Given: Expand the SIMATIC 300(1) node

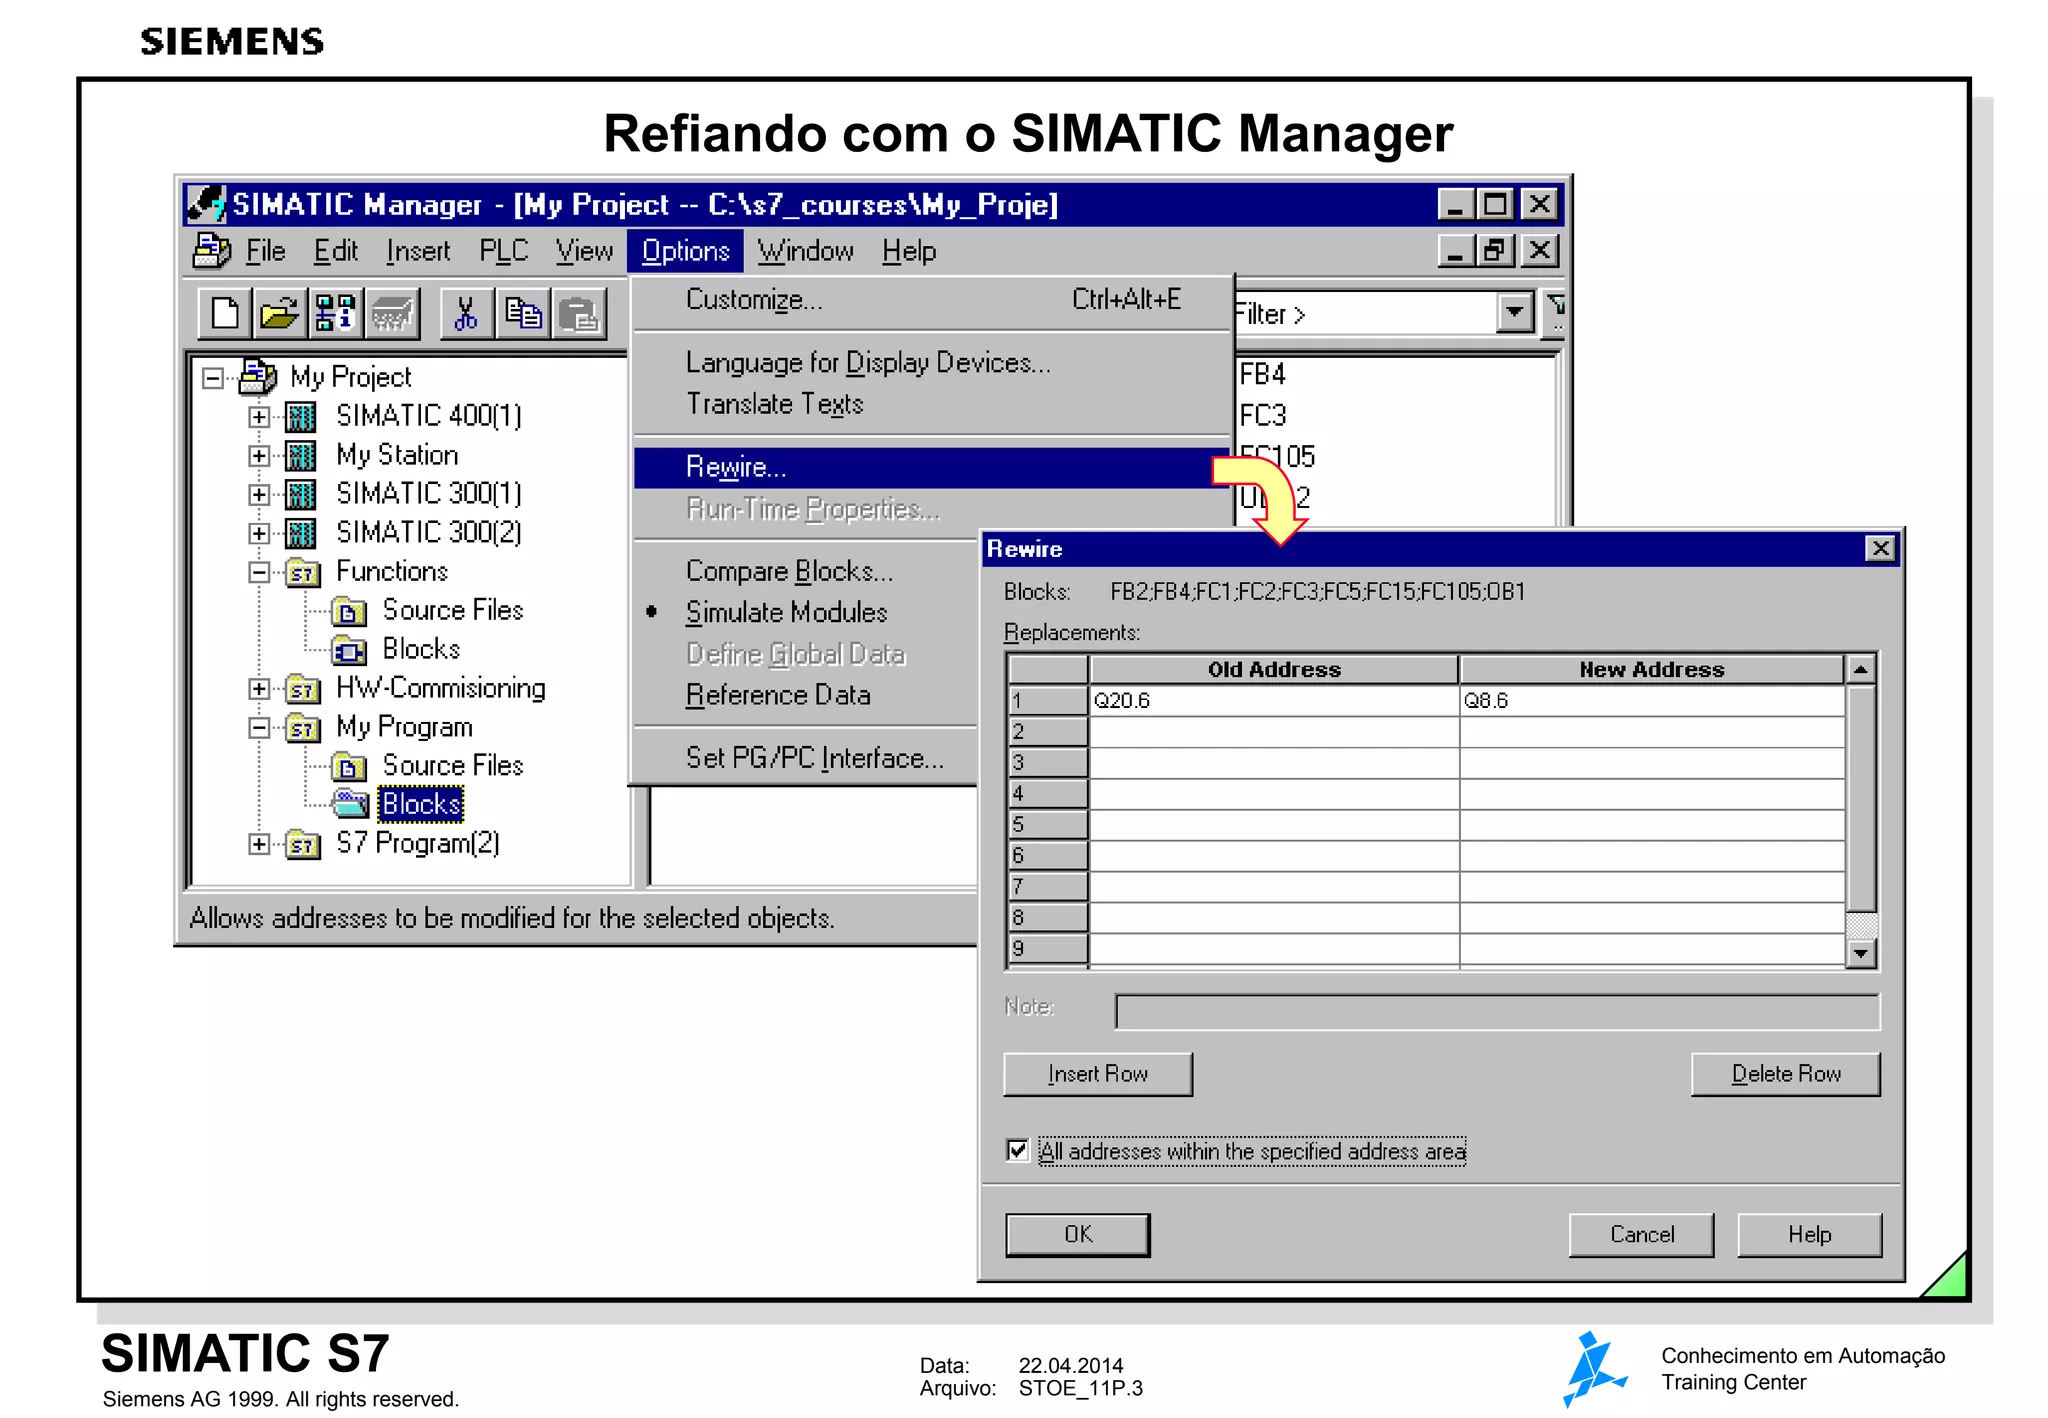Looking at the screenshot, I should point(259,494).
